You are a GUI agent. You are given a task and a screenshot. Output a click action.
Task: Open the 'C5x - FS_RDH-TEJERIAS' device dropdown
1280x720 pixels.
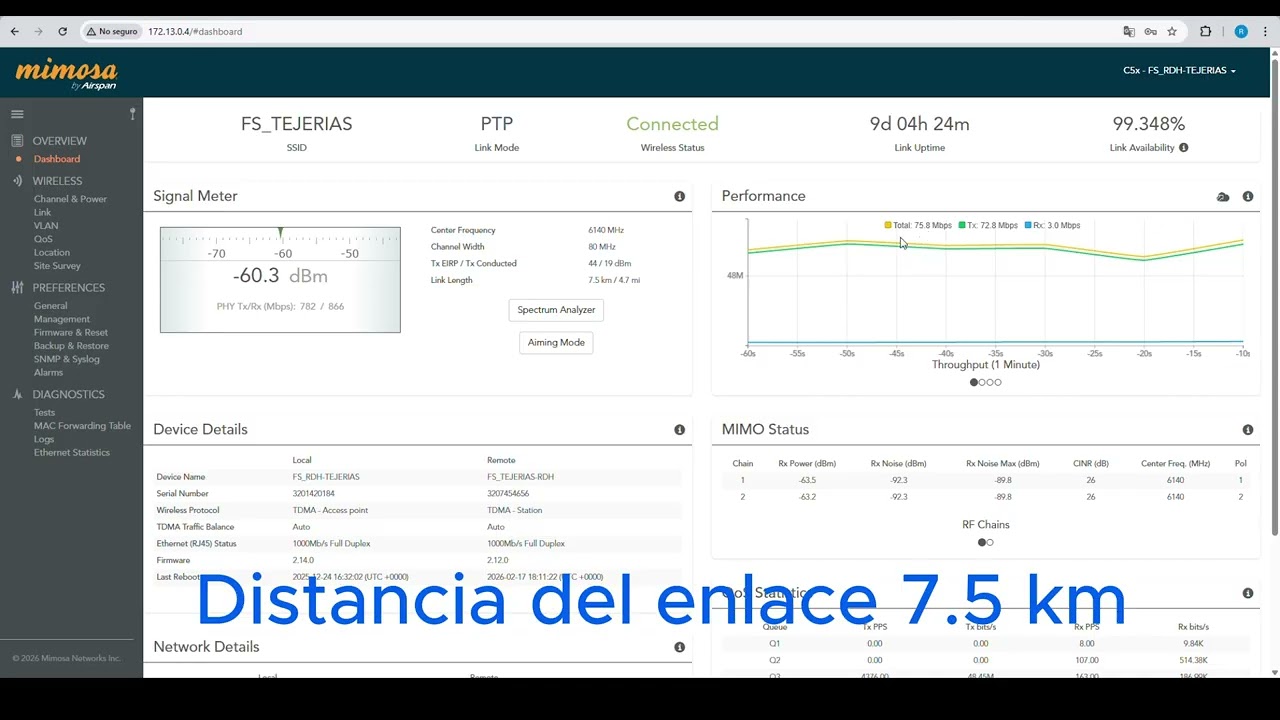click(1179, 71)
